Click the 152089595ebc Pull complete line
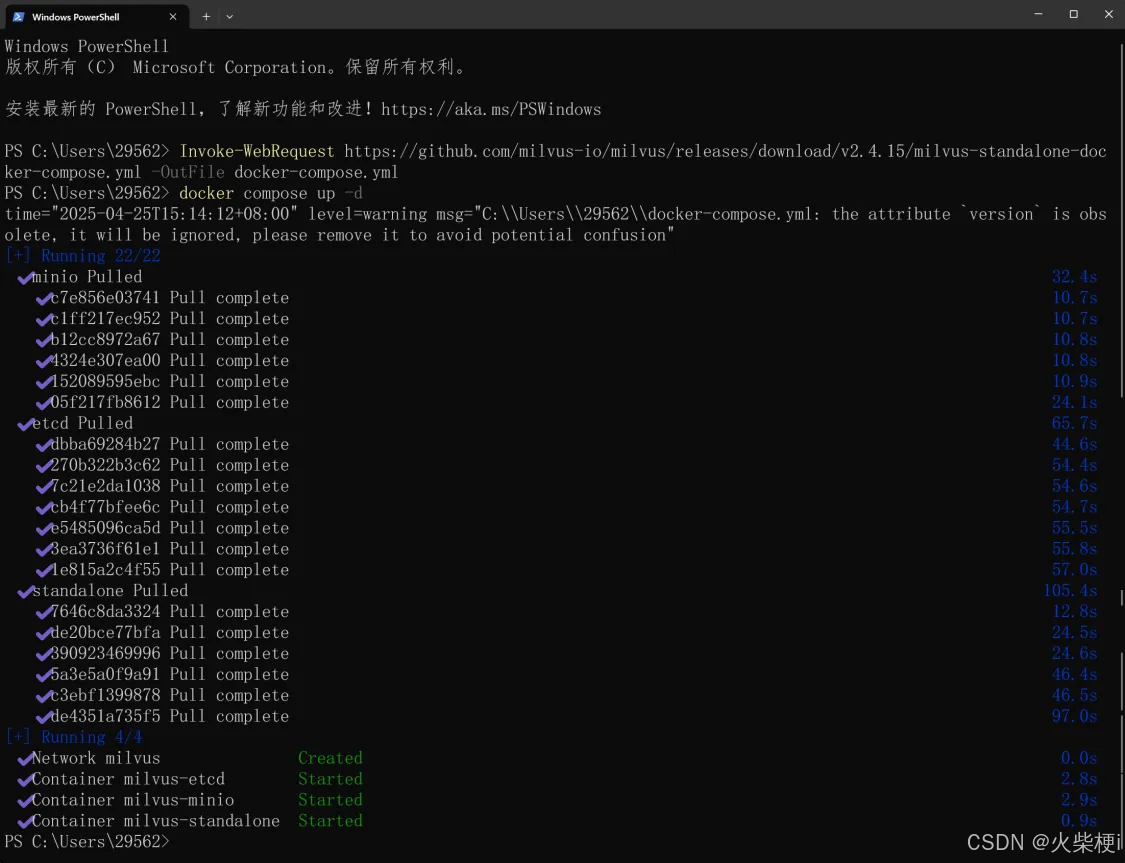This screenshot has height=863, width=1125. point(162,382)
